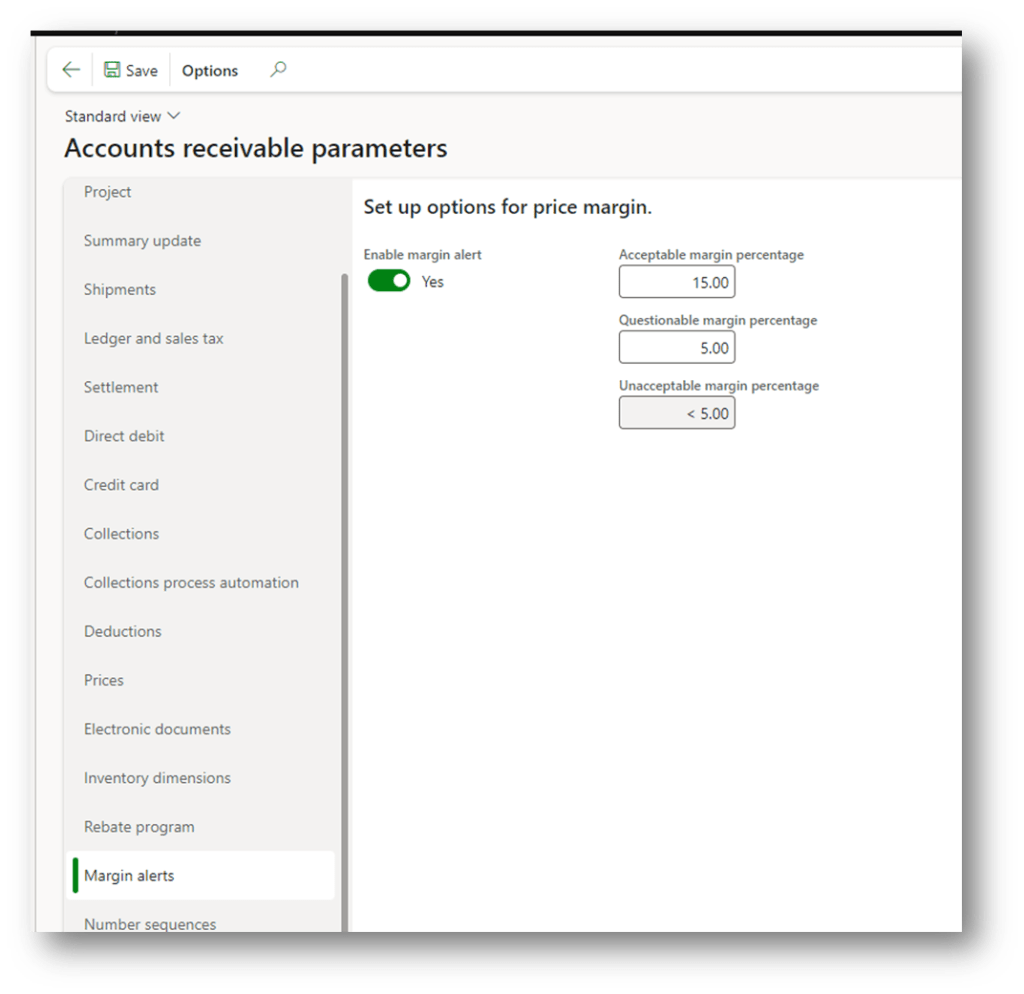Click the Unacceptable margin percentage field
Viewport: 1024px width, 994px height.
coord(677,413)
